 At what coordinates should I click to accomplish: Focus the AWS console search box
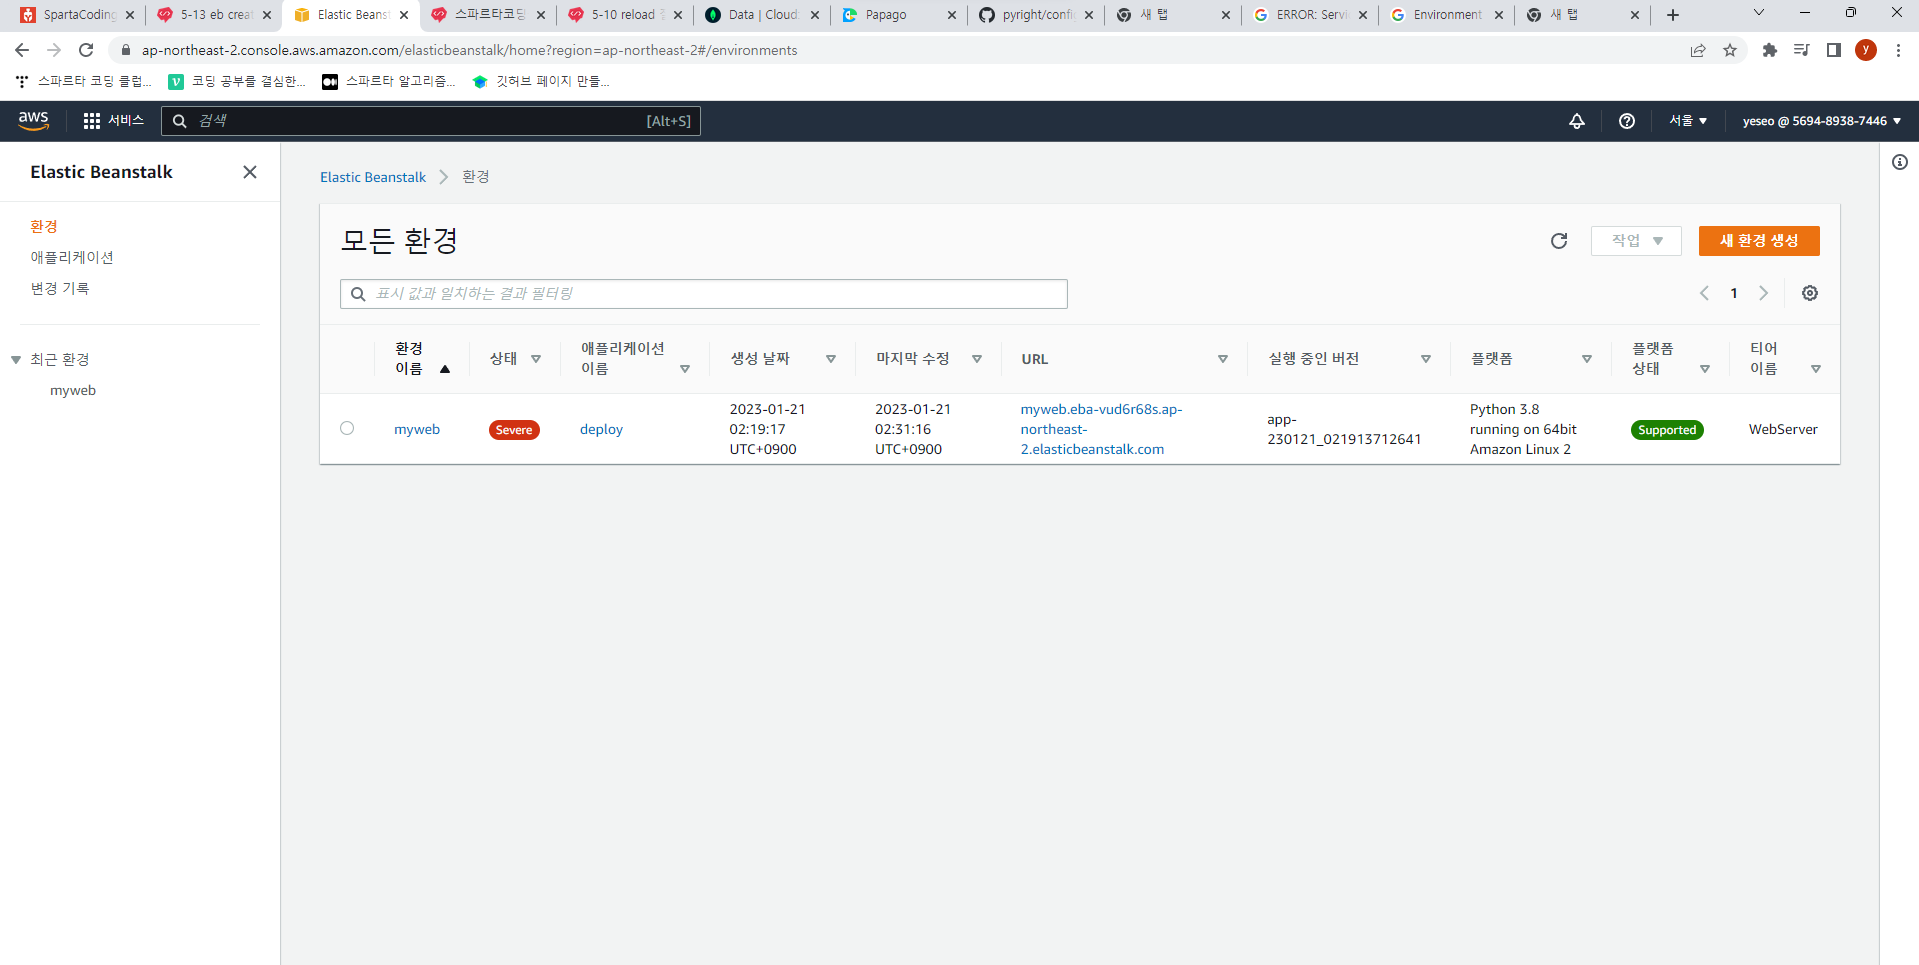[431, 121]
